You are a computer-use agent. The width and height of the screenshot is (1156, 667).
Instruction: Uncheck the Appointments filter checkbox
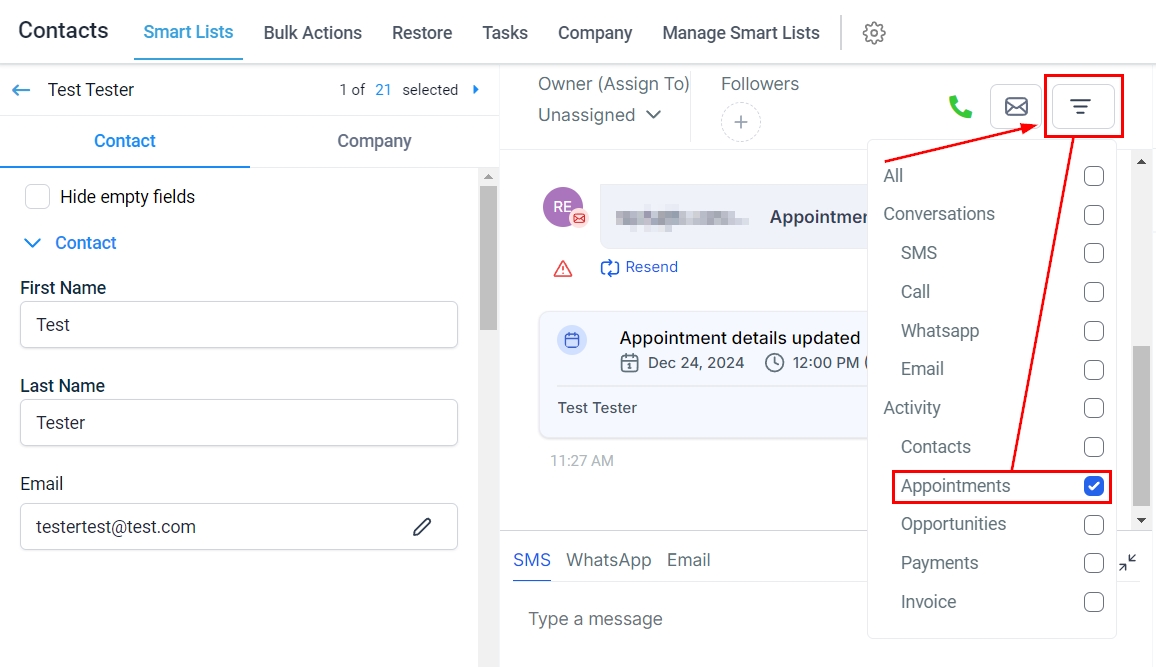pos(1094,486)
